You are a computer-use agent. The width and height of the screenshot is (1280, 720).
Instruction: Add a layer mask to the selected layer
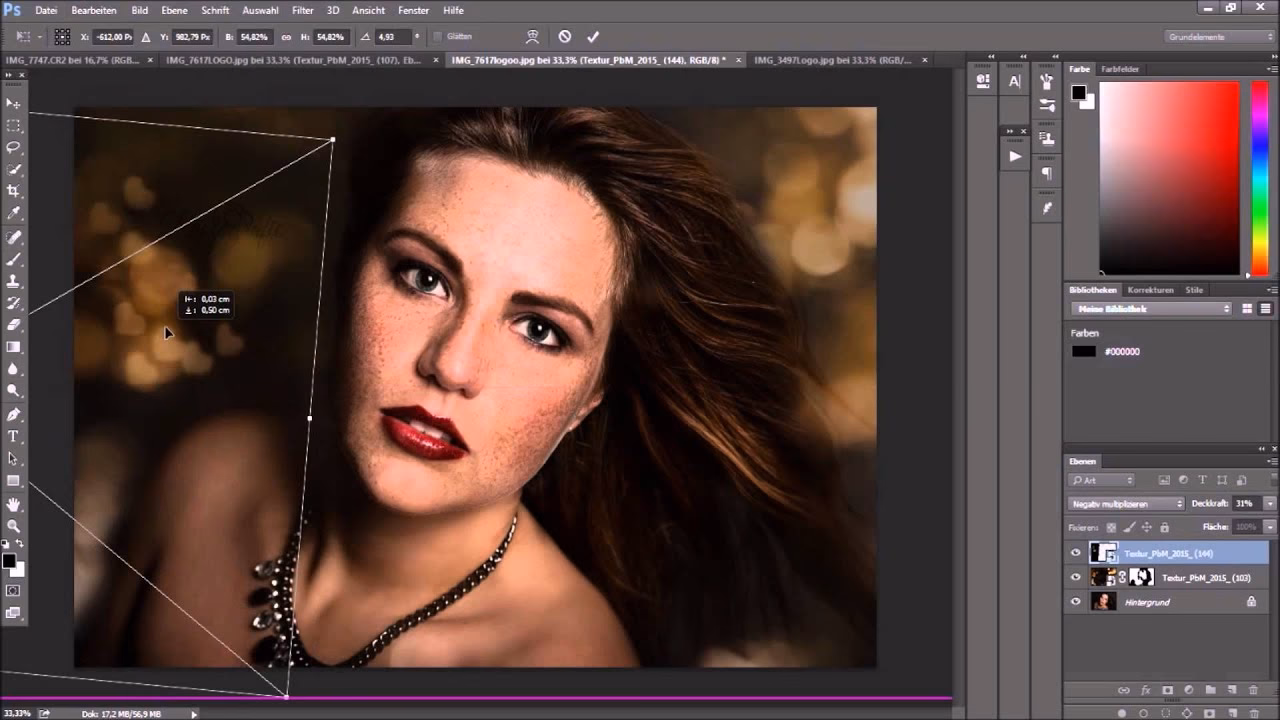click(1167, 690)
